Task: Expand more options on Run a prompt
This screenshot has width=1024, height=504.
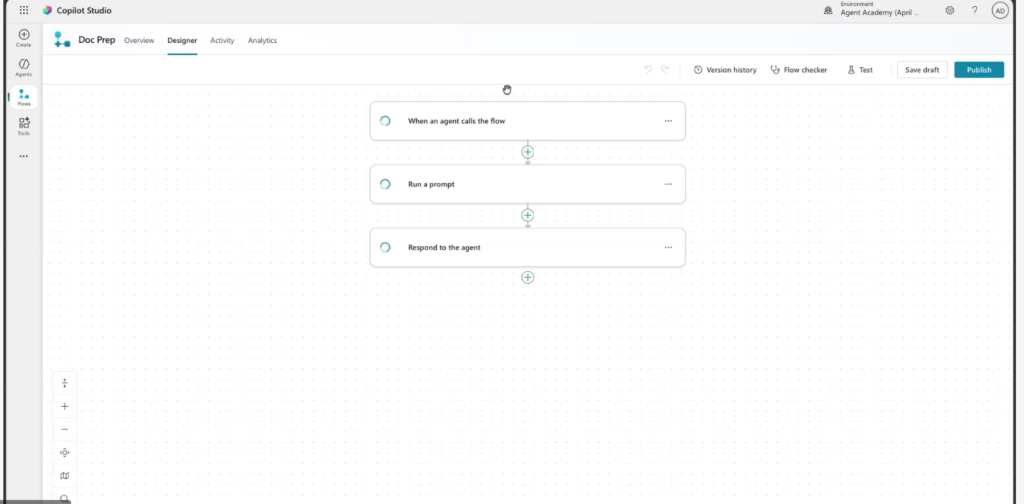Action: (x=668, y=184)
